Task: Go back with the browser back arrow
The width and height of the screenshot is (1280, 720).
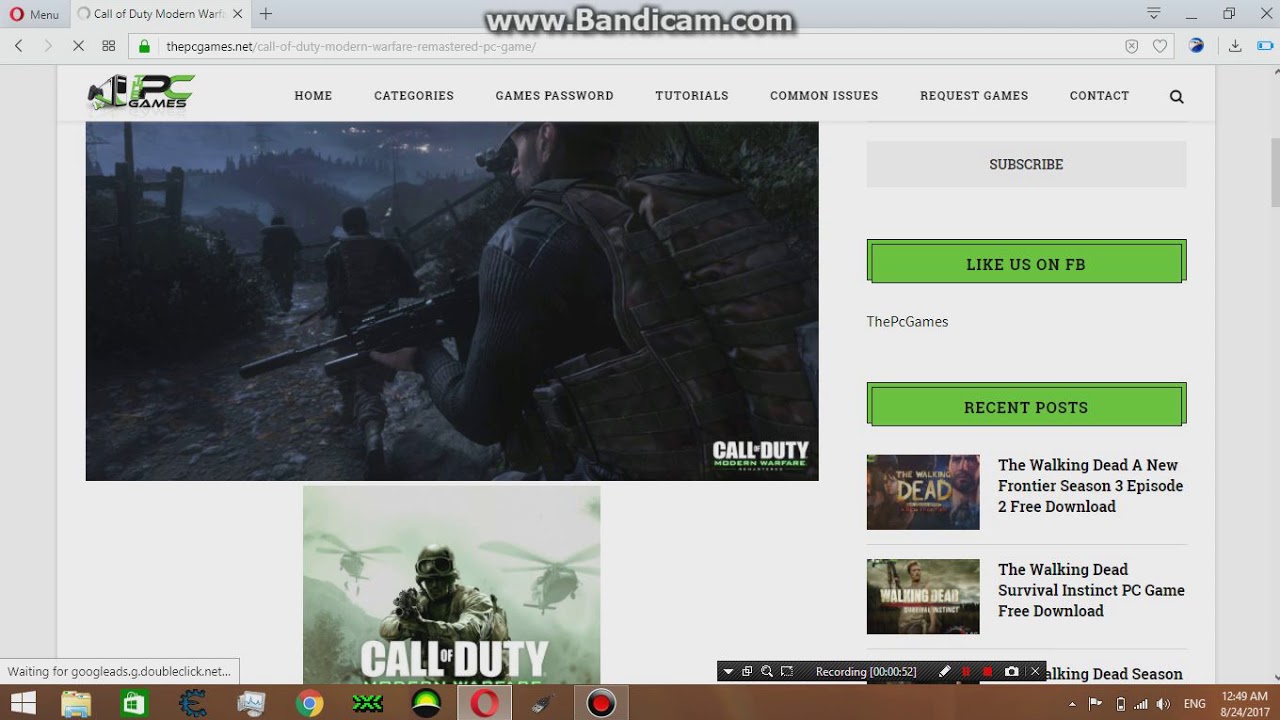Action: click(18, 46)
